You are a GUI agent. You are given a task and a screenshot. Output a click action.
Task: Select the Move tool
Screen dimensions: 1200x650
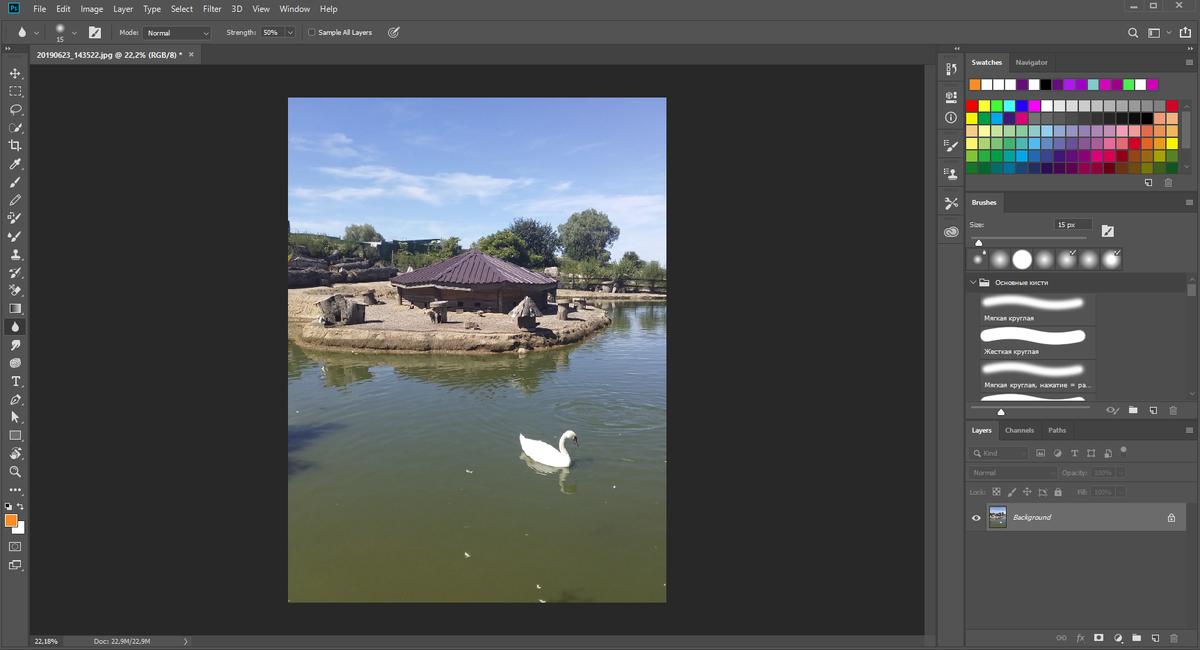[x=15, y=74]
